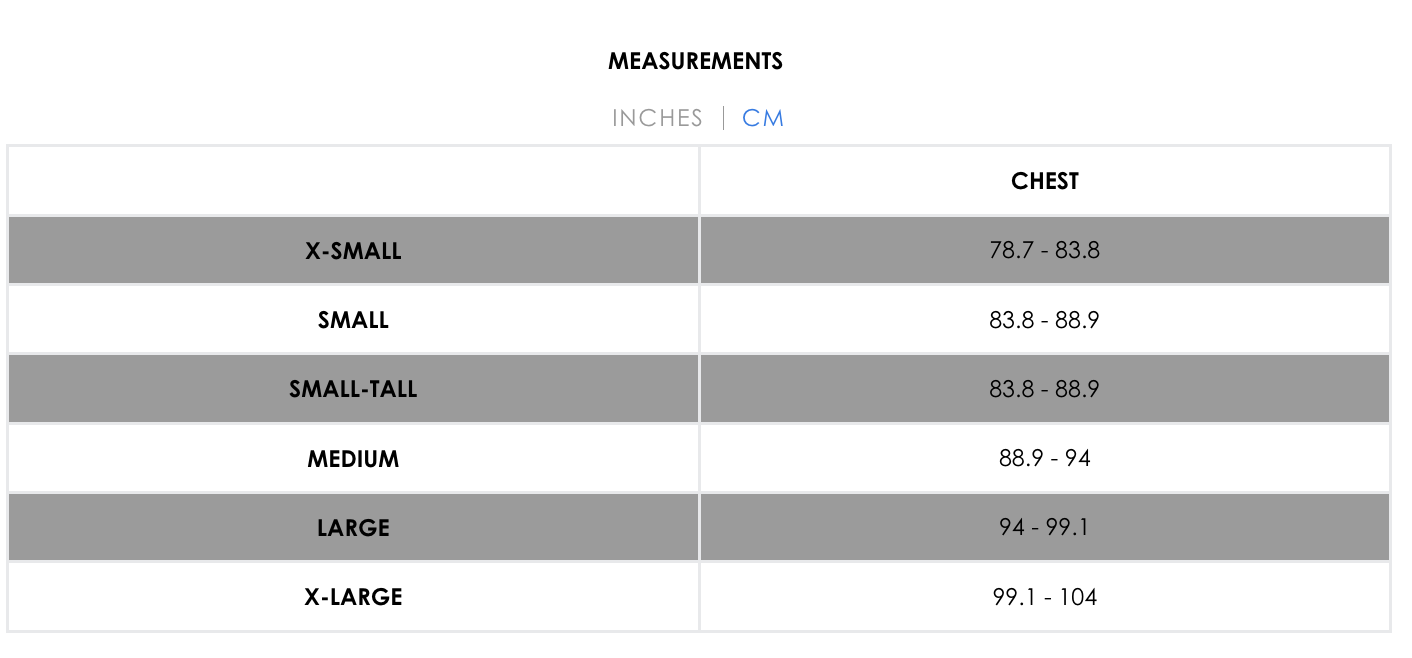Screen dimensions: 1412x658
Task: Select the SMALL size row label
Action: pos(353,320)
